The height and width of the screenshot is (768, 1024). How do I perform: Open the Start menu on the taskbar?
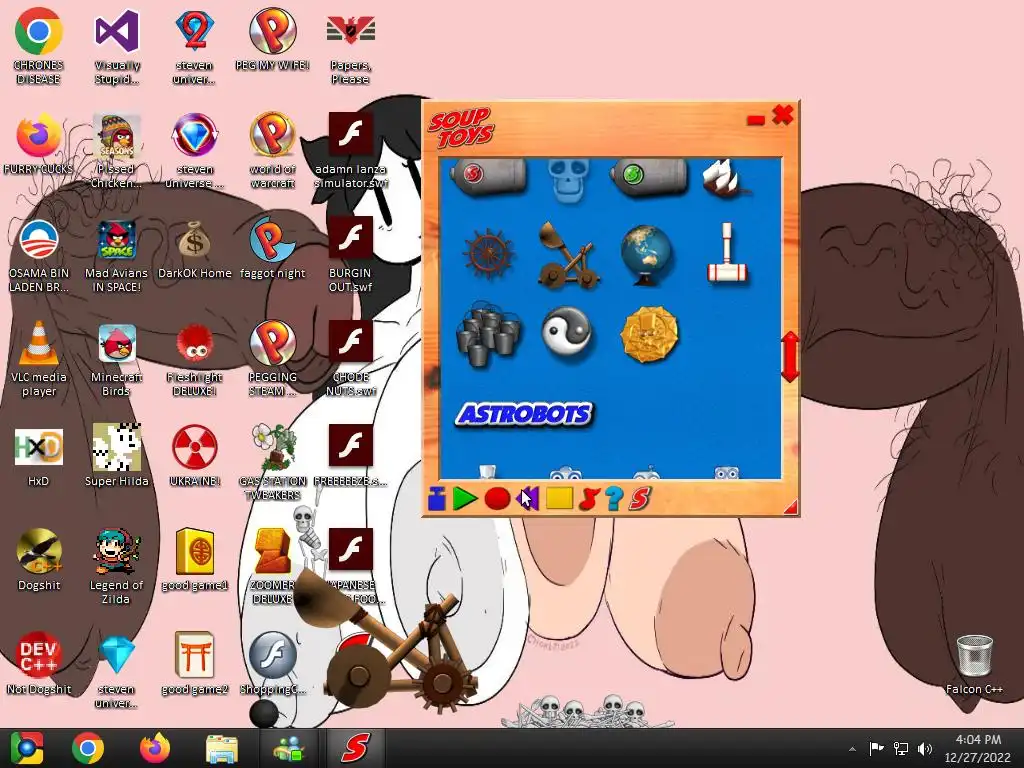click(x=27, y=748)
